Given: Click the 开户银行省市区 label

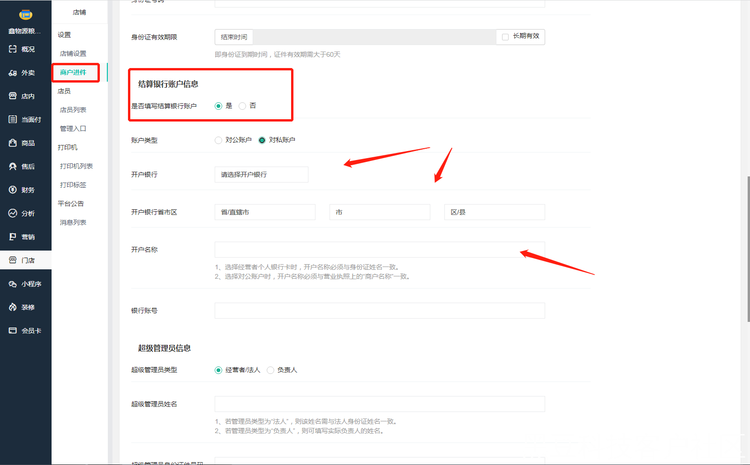Looking at the screenshot, I should (x=154, y=212).
